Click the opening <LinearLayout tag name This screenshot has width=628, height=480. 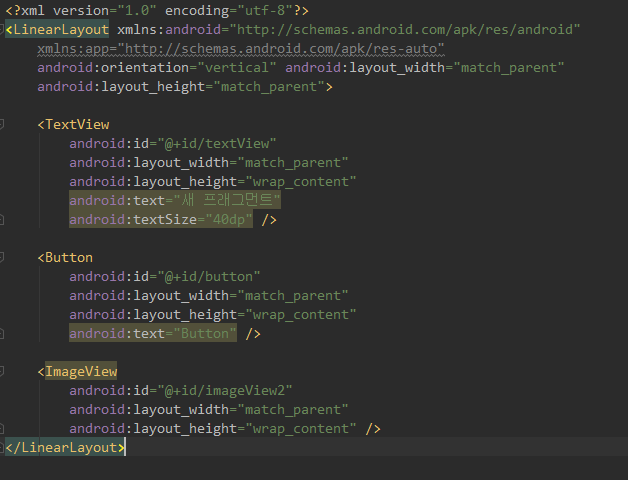point(61,30)
